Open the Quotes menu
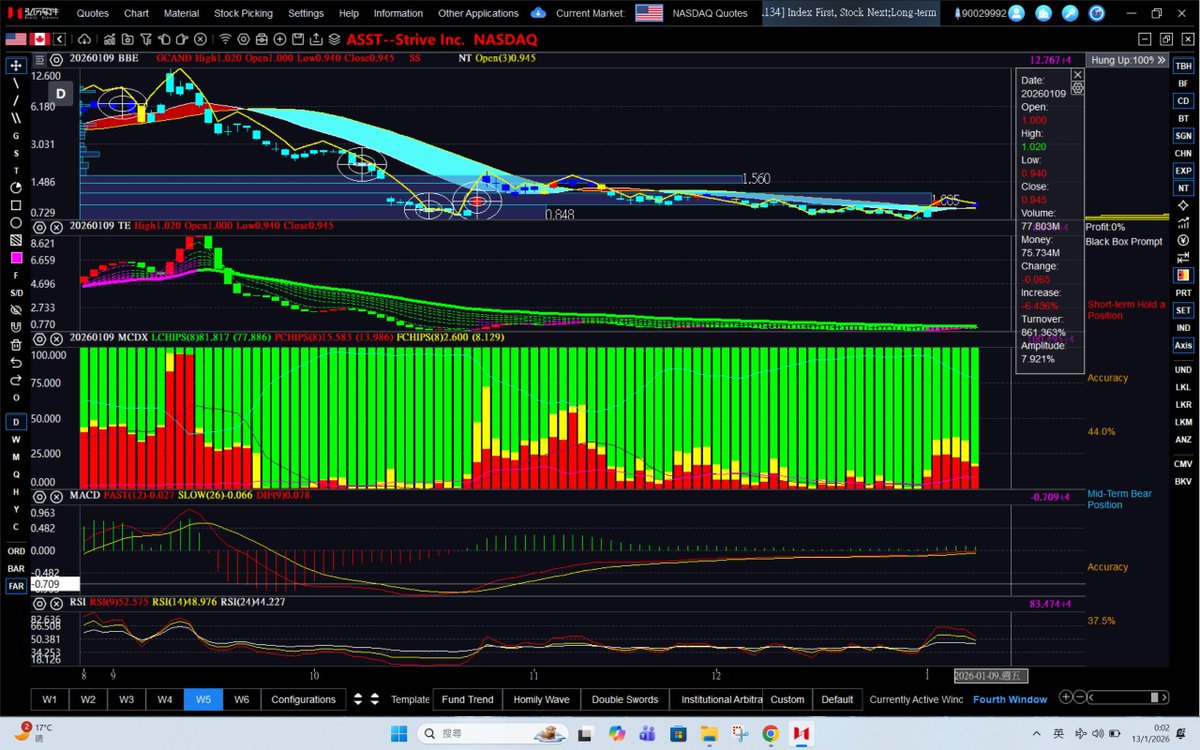This screenshot has width=1200, height=750. click(x=93, y=13)
